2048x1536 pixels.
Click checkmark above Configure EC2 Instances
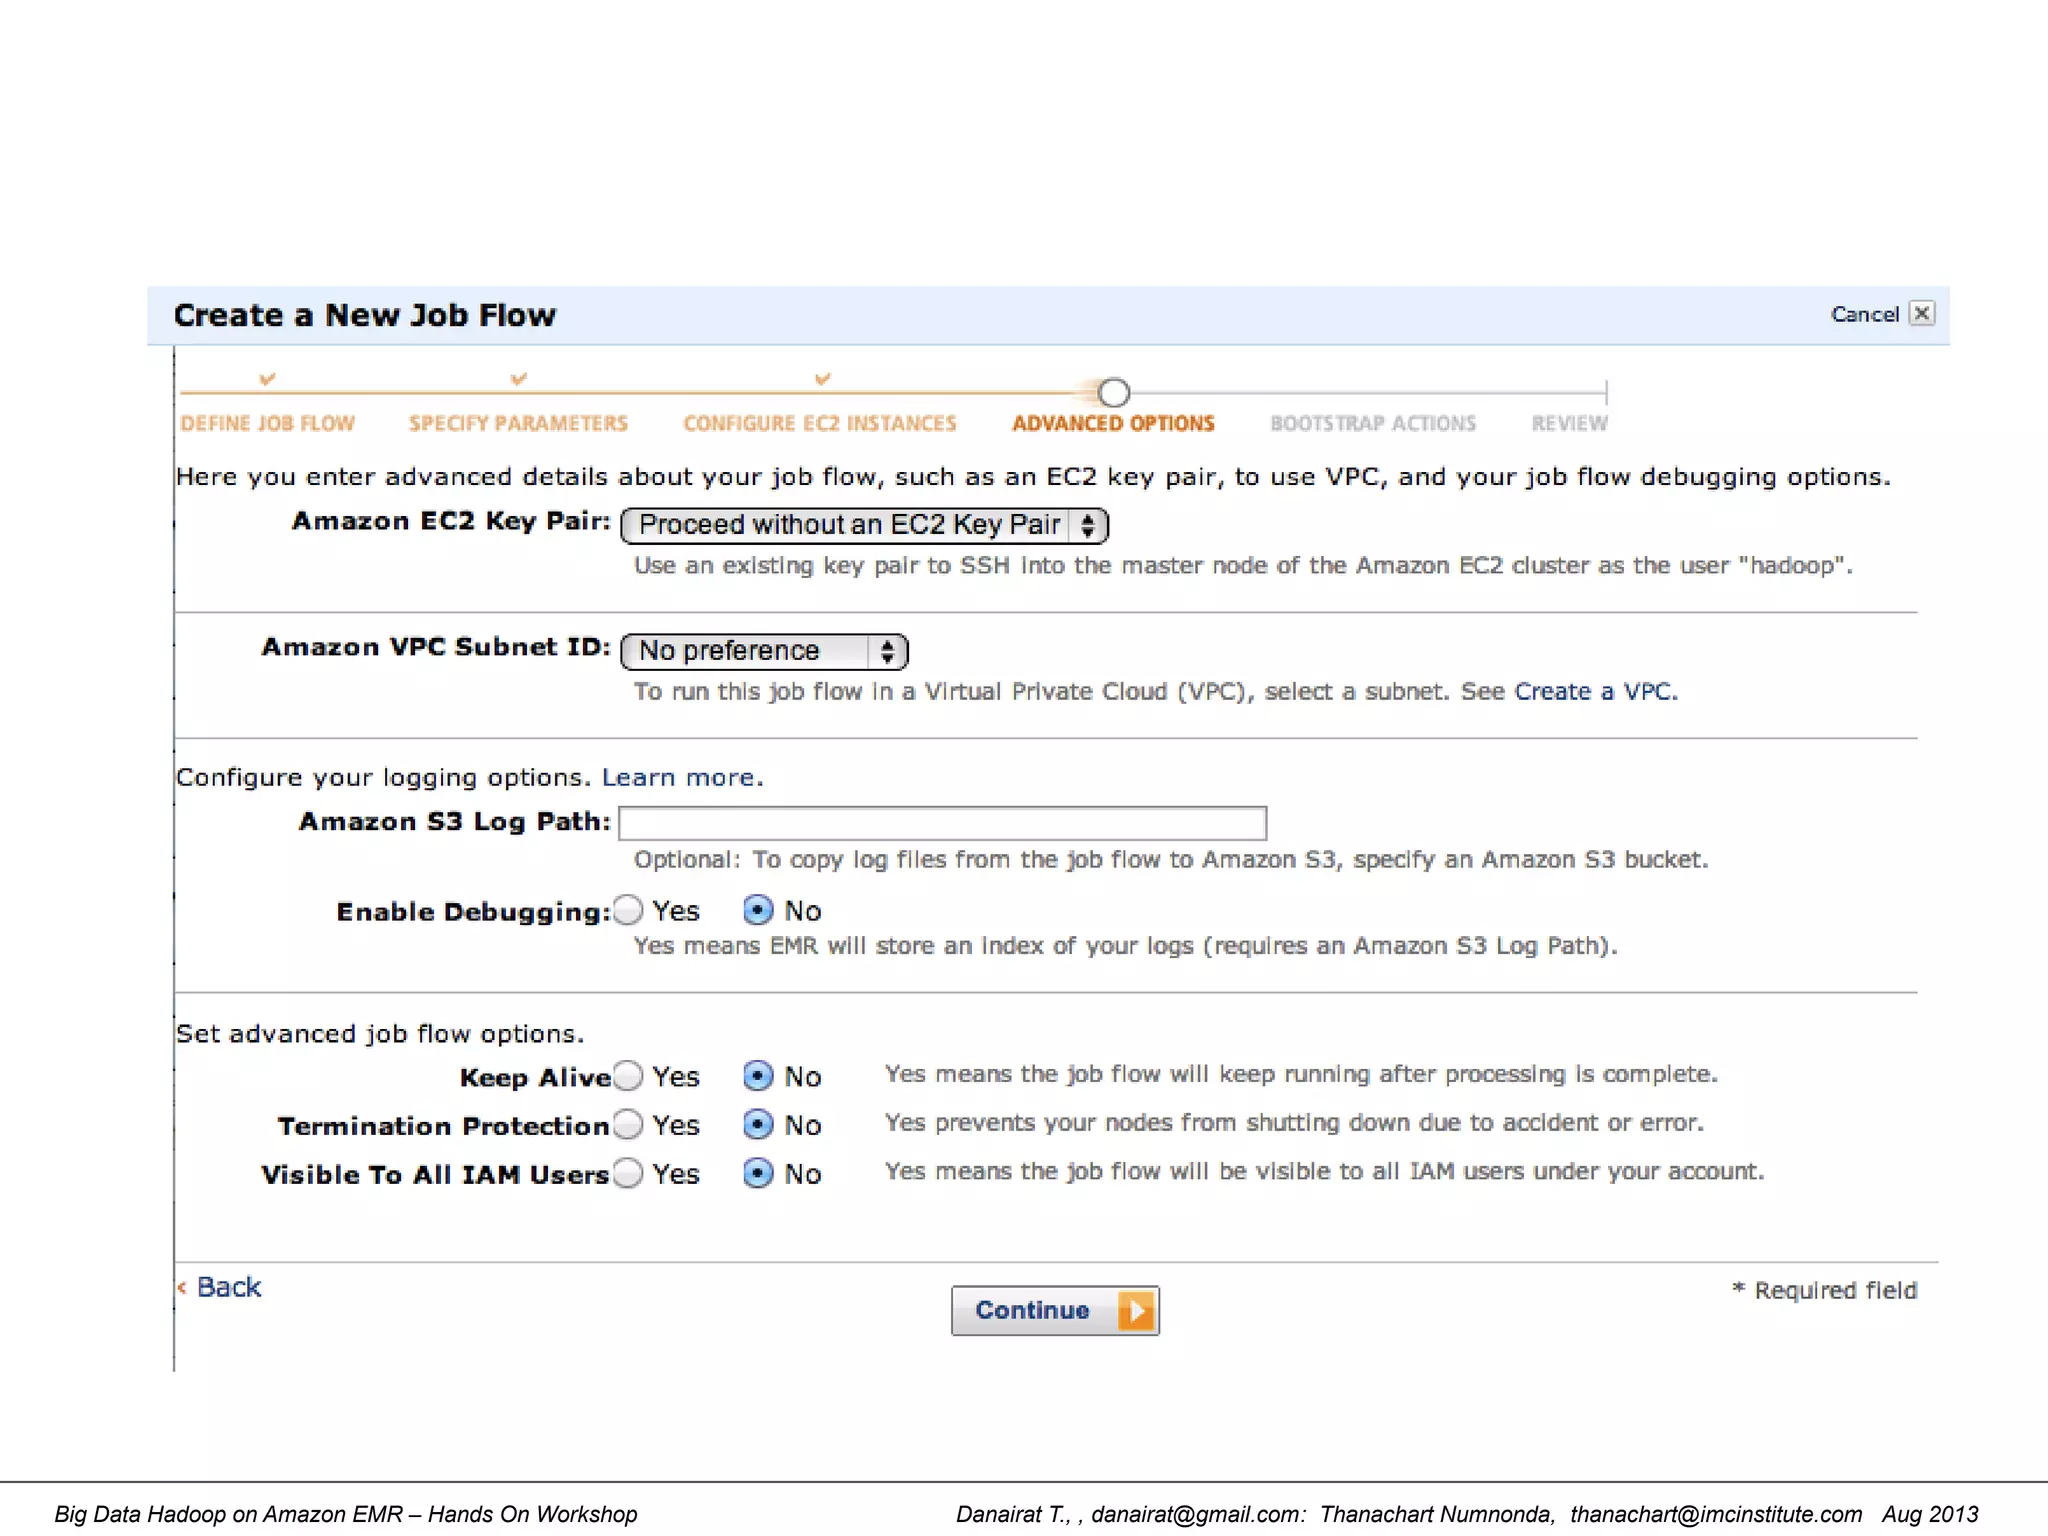coord(822,379)
